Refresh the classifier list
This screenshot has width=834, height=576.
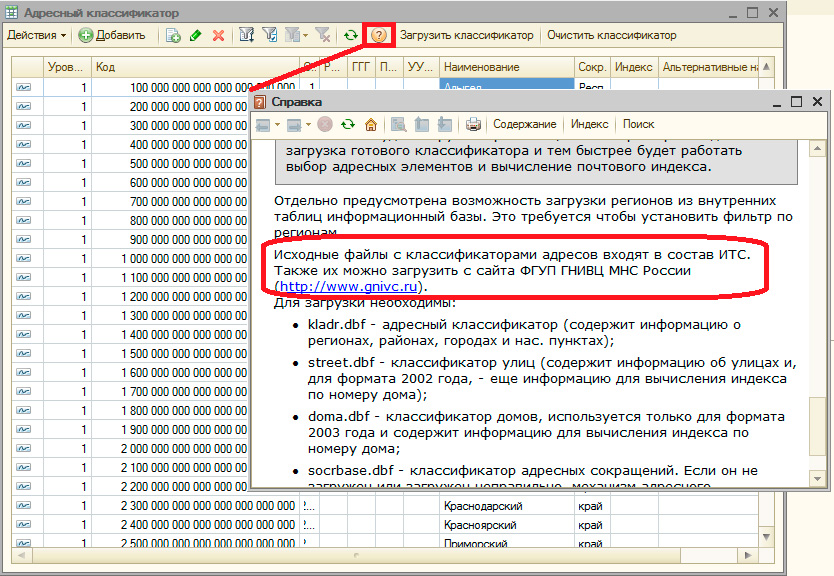click(x=350, y=35)
